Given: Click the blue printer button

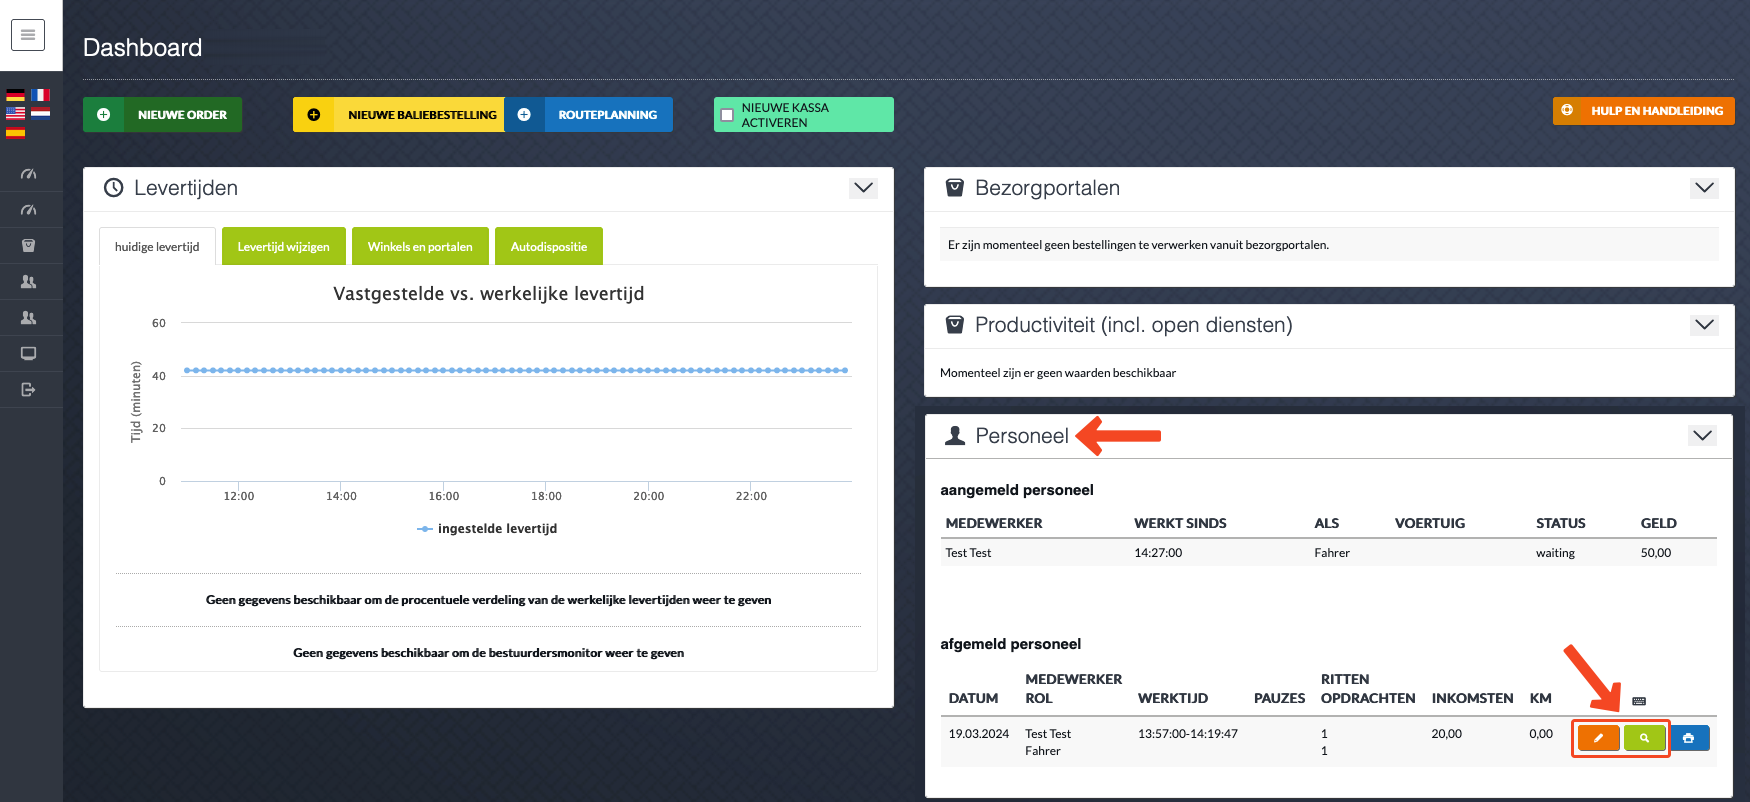Looking at the screenshot, I should coord(1689,738).
